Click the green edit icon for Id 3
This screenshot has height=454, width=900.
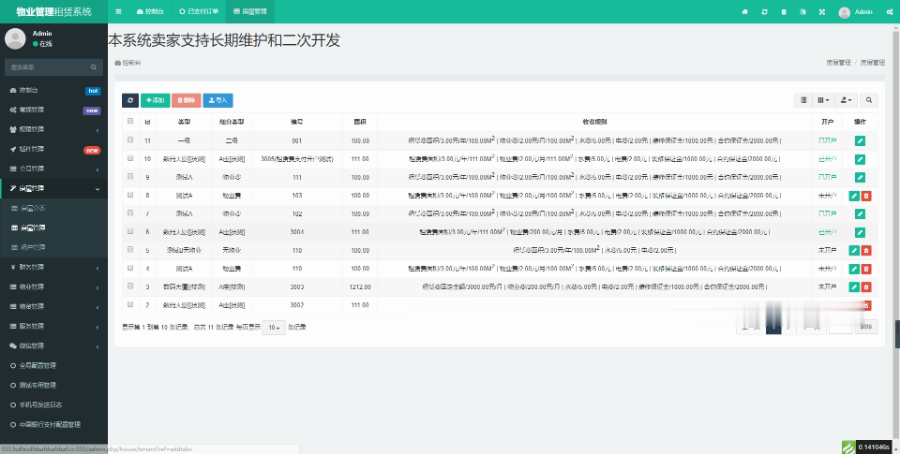(x=854, y=287)
